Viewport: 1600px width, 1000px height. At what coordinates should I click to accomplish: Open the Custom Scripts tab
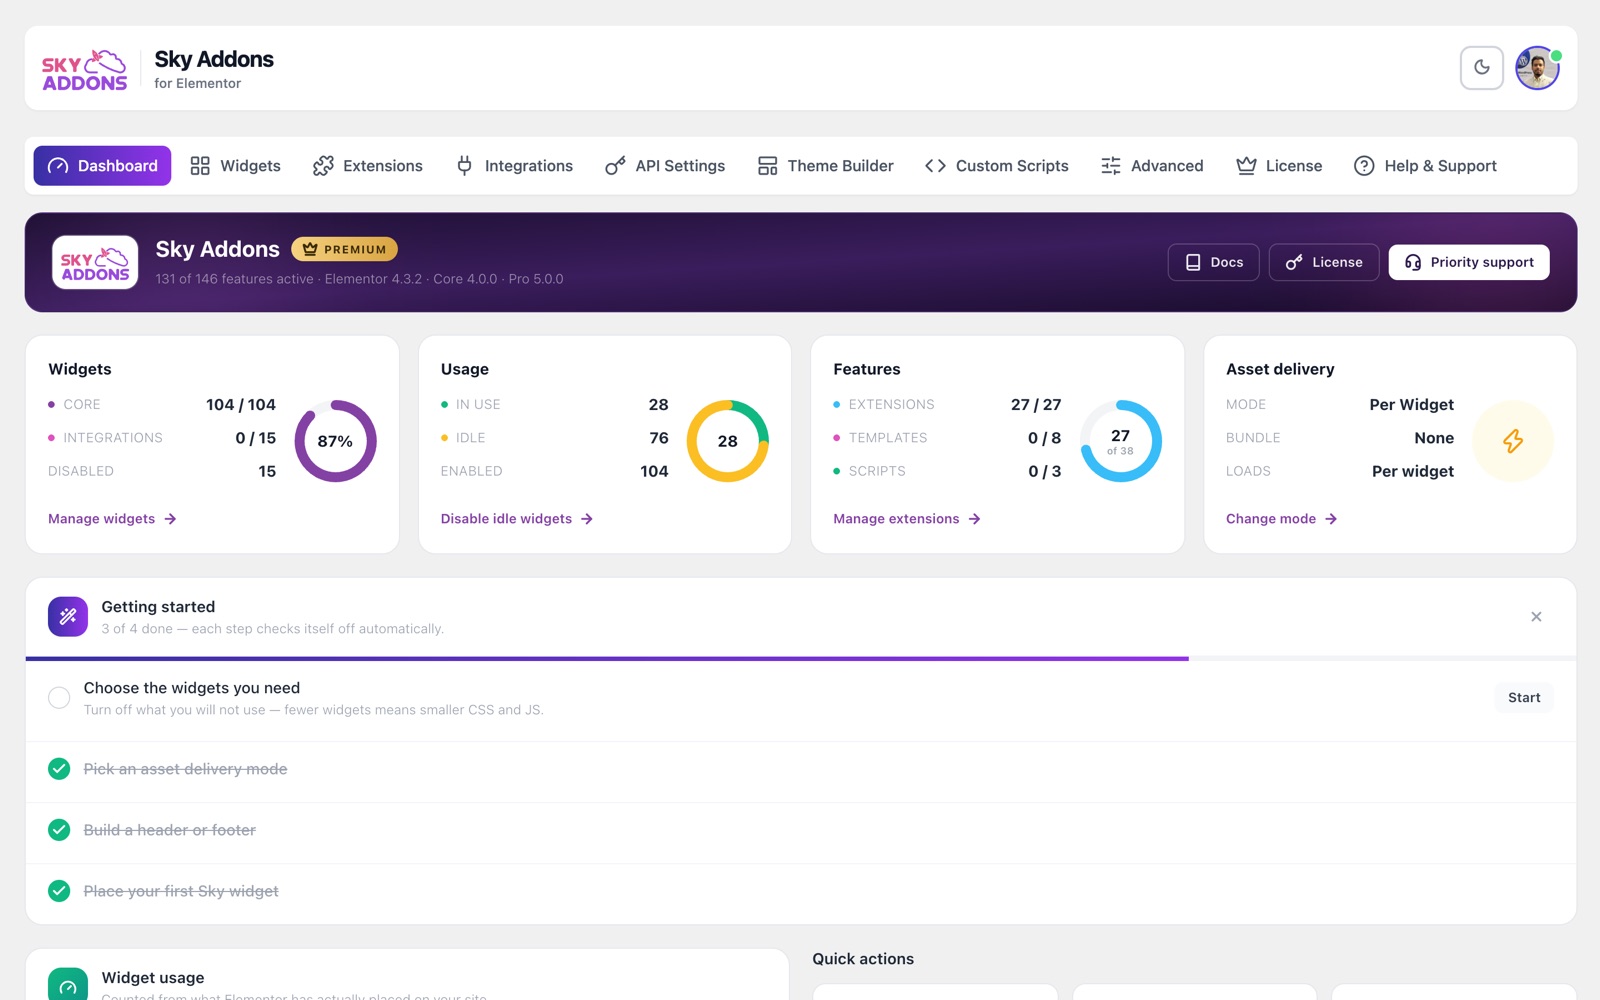click(x=997, y=166)
